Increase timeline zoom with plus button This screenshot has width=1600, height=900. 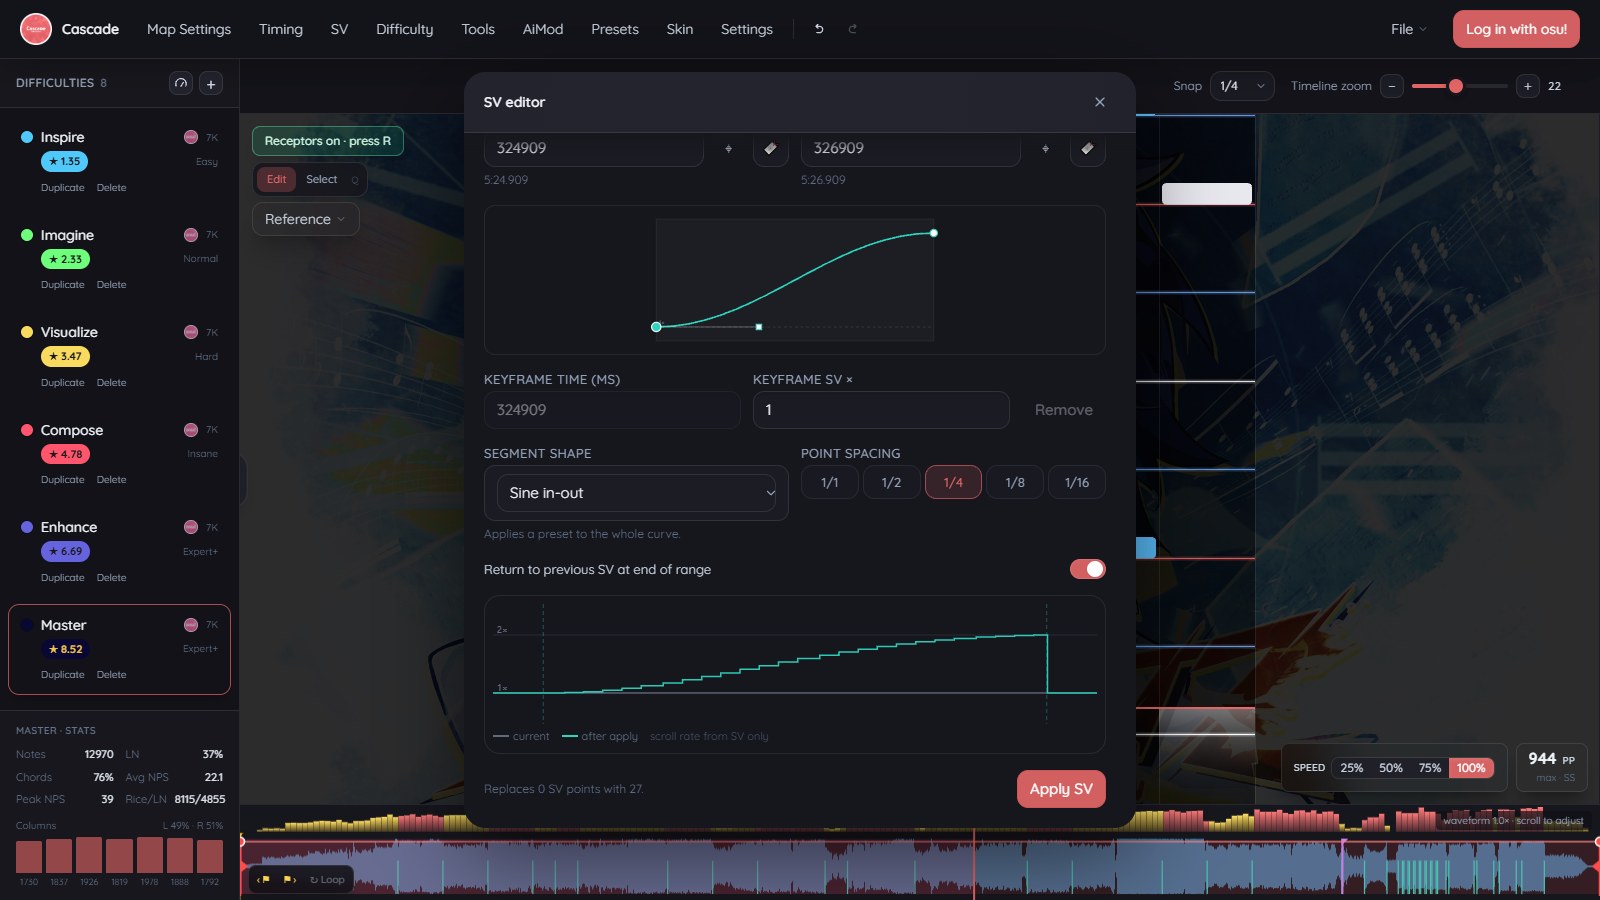pyautogui.click(x=1527, y=86)
